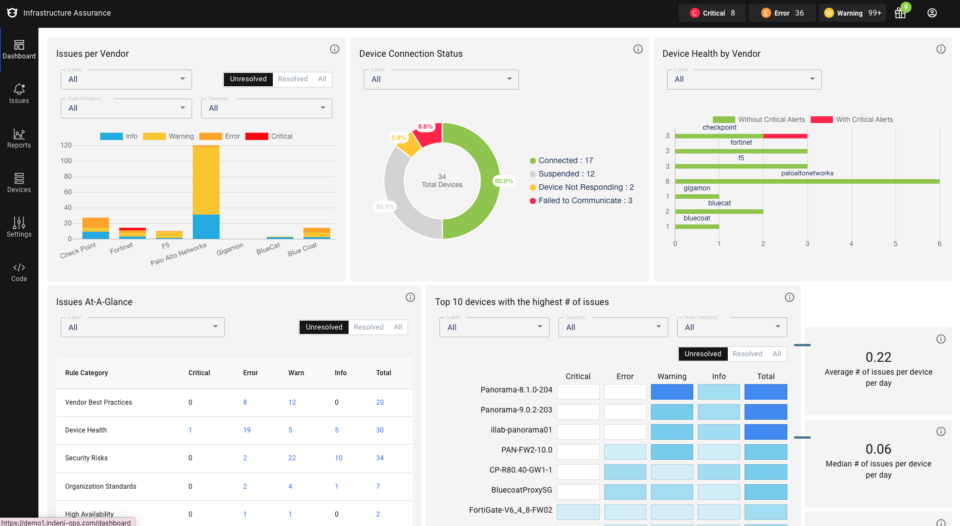Click info icon on Device Connection Status
960x526 pixels.
point(638,50)
